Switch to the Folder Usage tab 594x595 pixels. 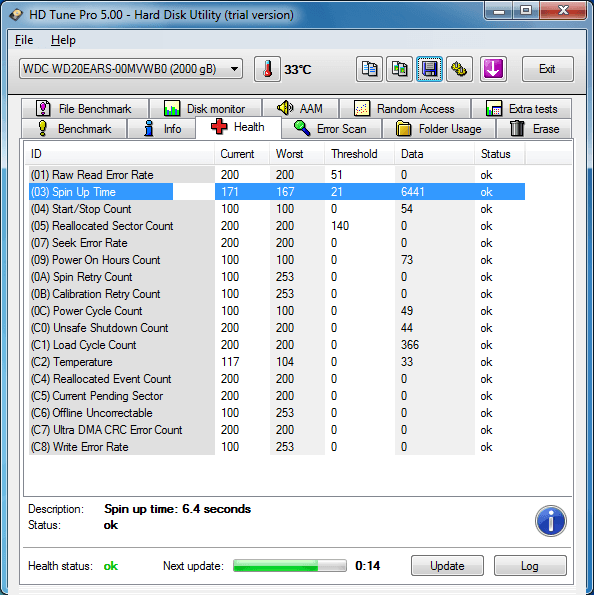pos(439,129)
